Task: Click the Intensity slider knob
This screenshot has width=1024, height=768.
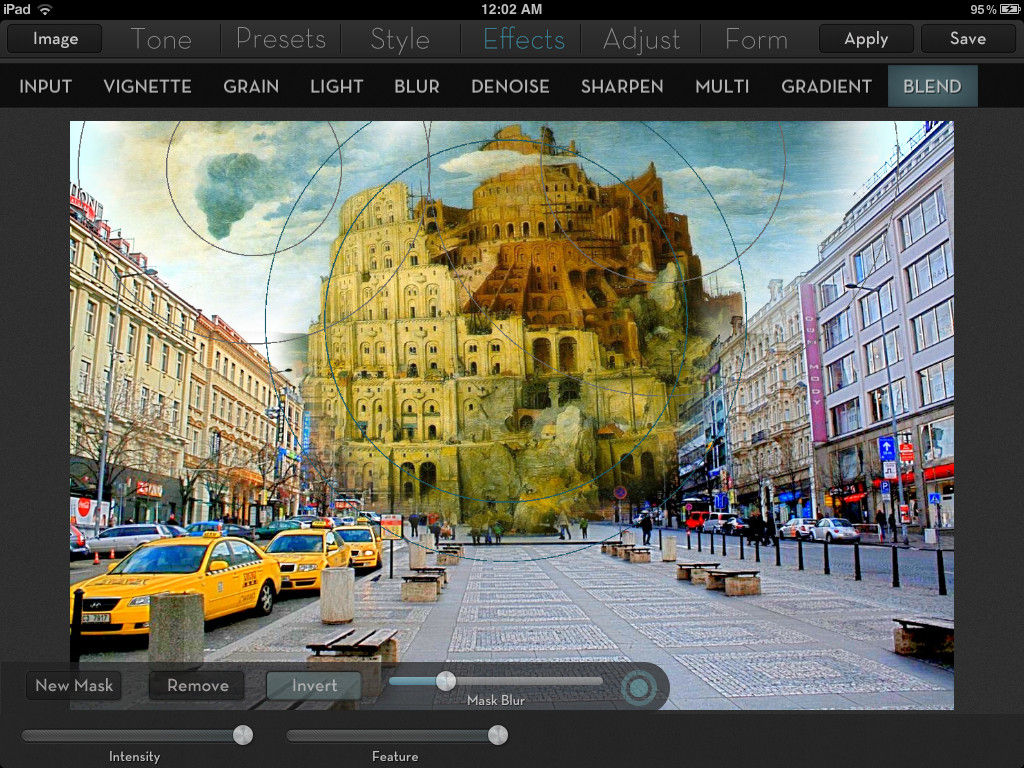Action: point(243,735)
